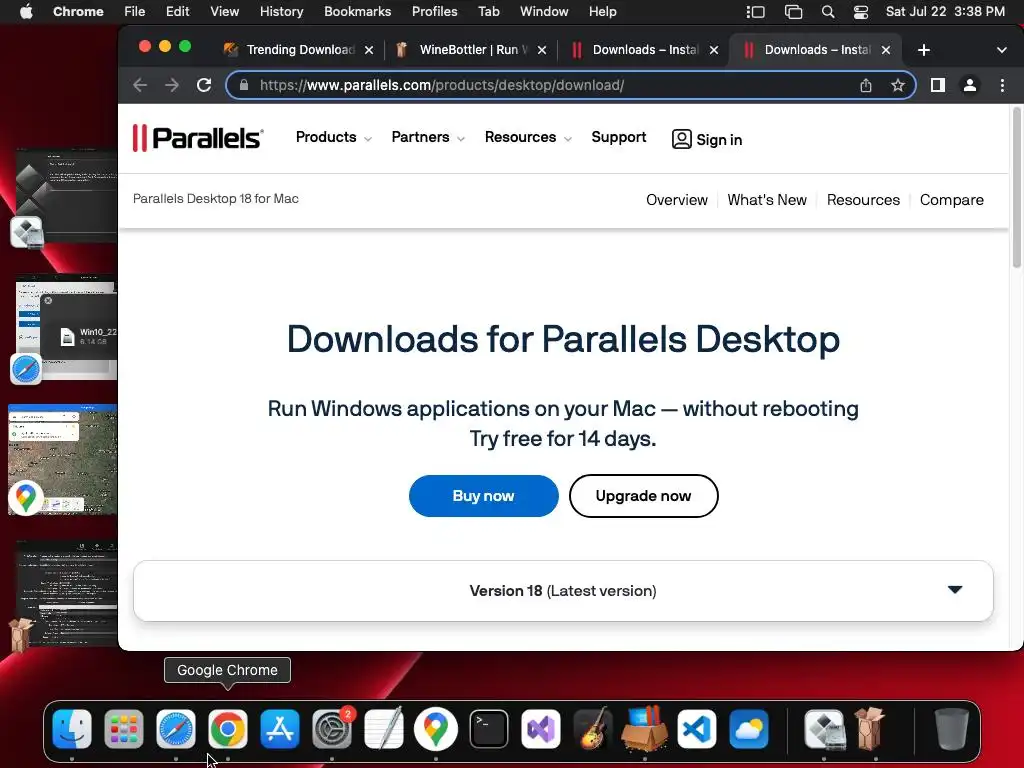Open the Profiles menu

point(434,12)
